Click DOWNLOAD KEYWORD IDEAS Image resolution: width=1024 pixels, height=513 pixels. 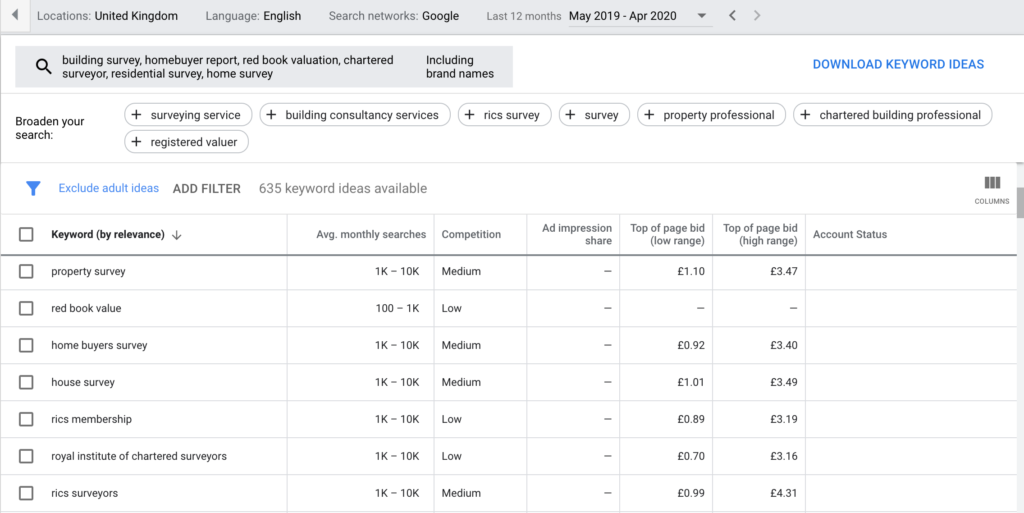point(898,64)
